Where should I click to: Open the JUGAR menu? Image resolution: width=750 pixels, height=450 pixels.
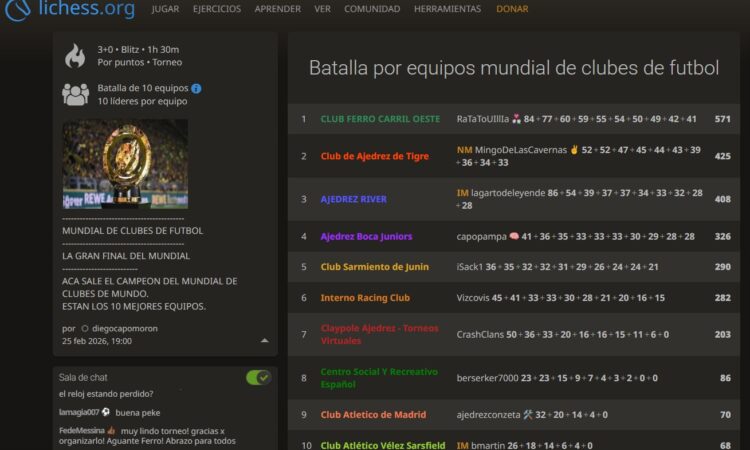coord(165,9)
